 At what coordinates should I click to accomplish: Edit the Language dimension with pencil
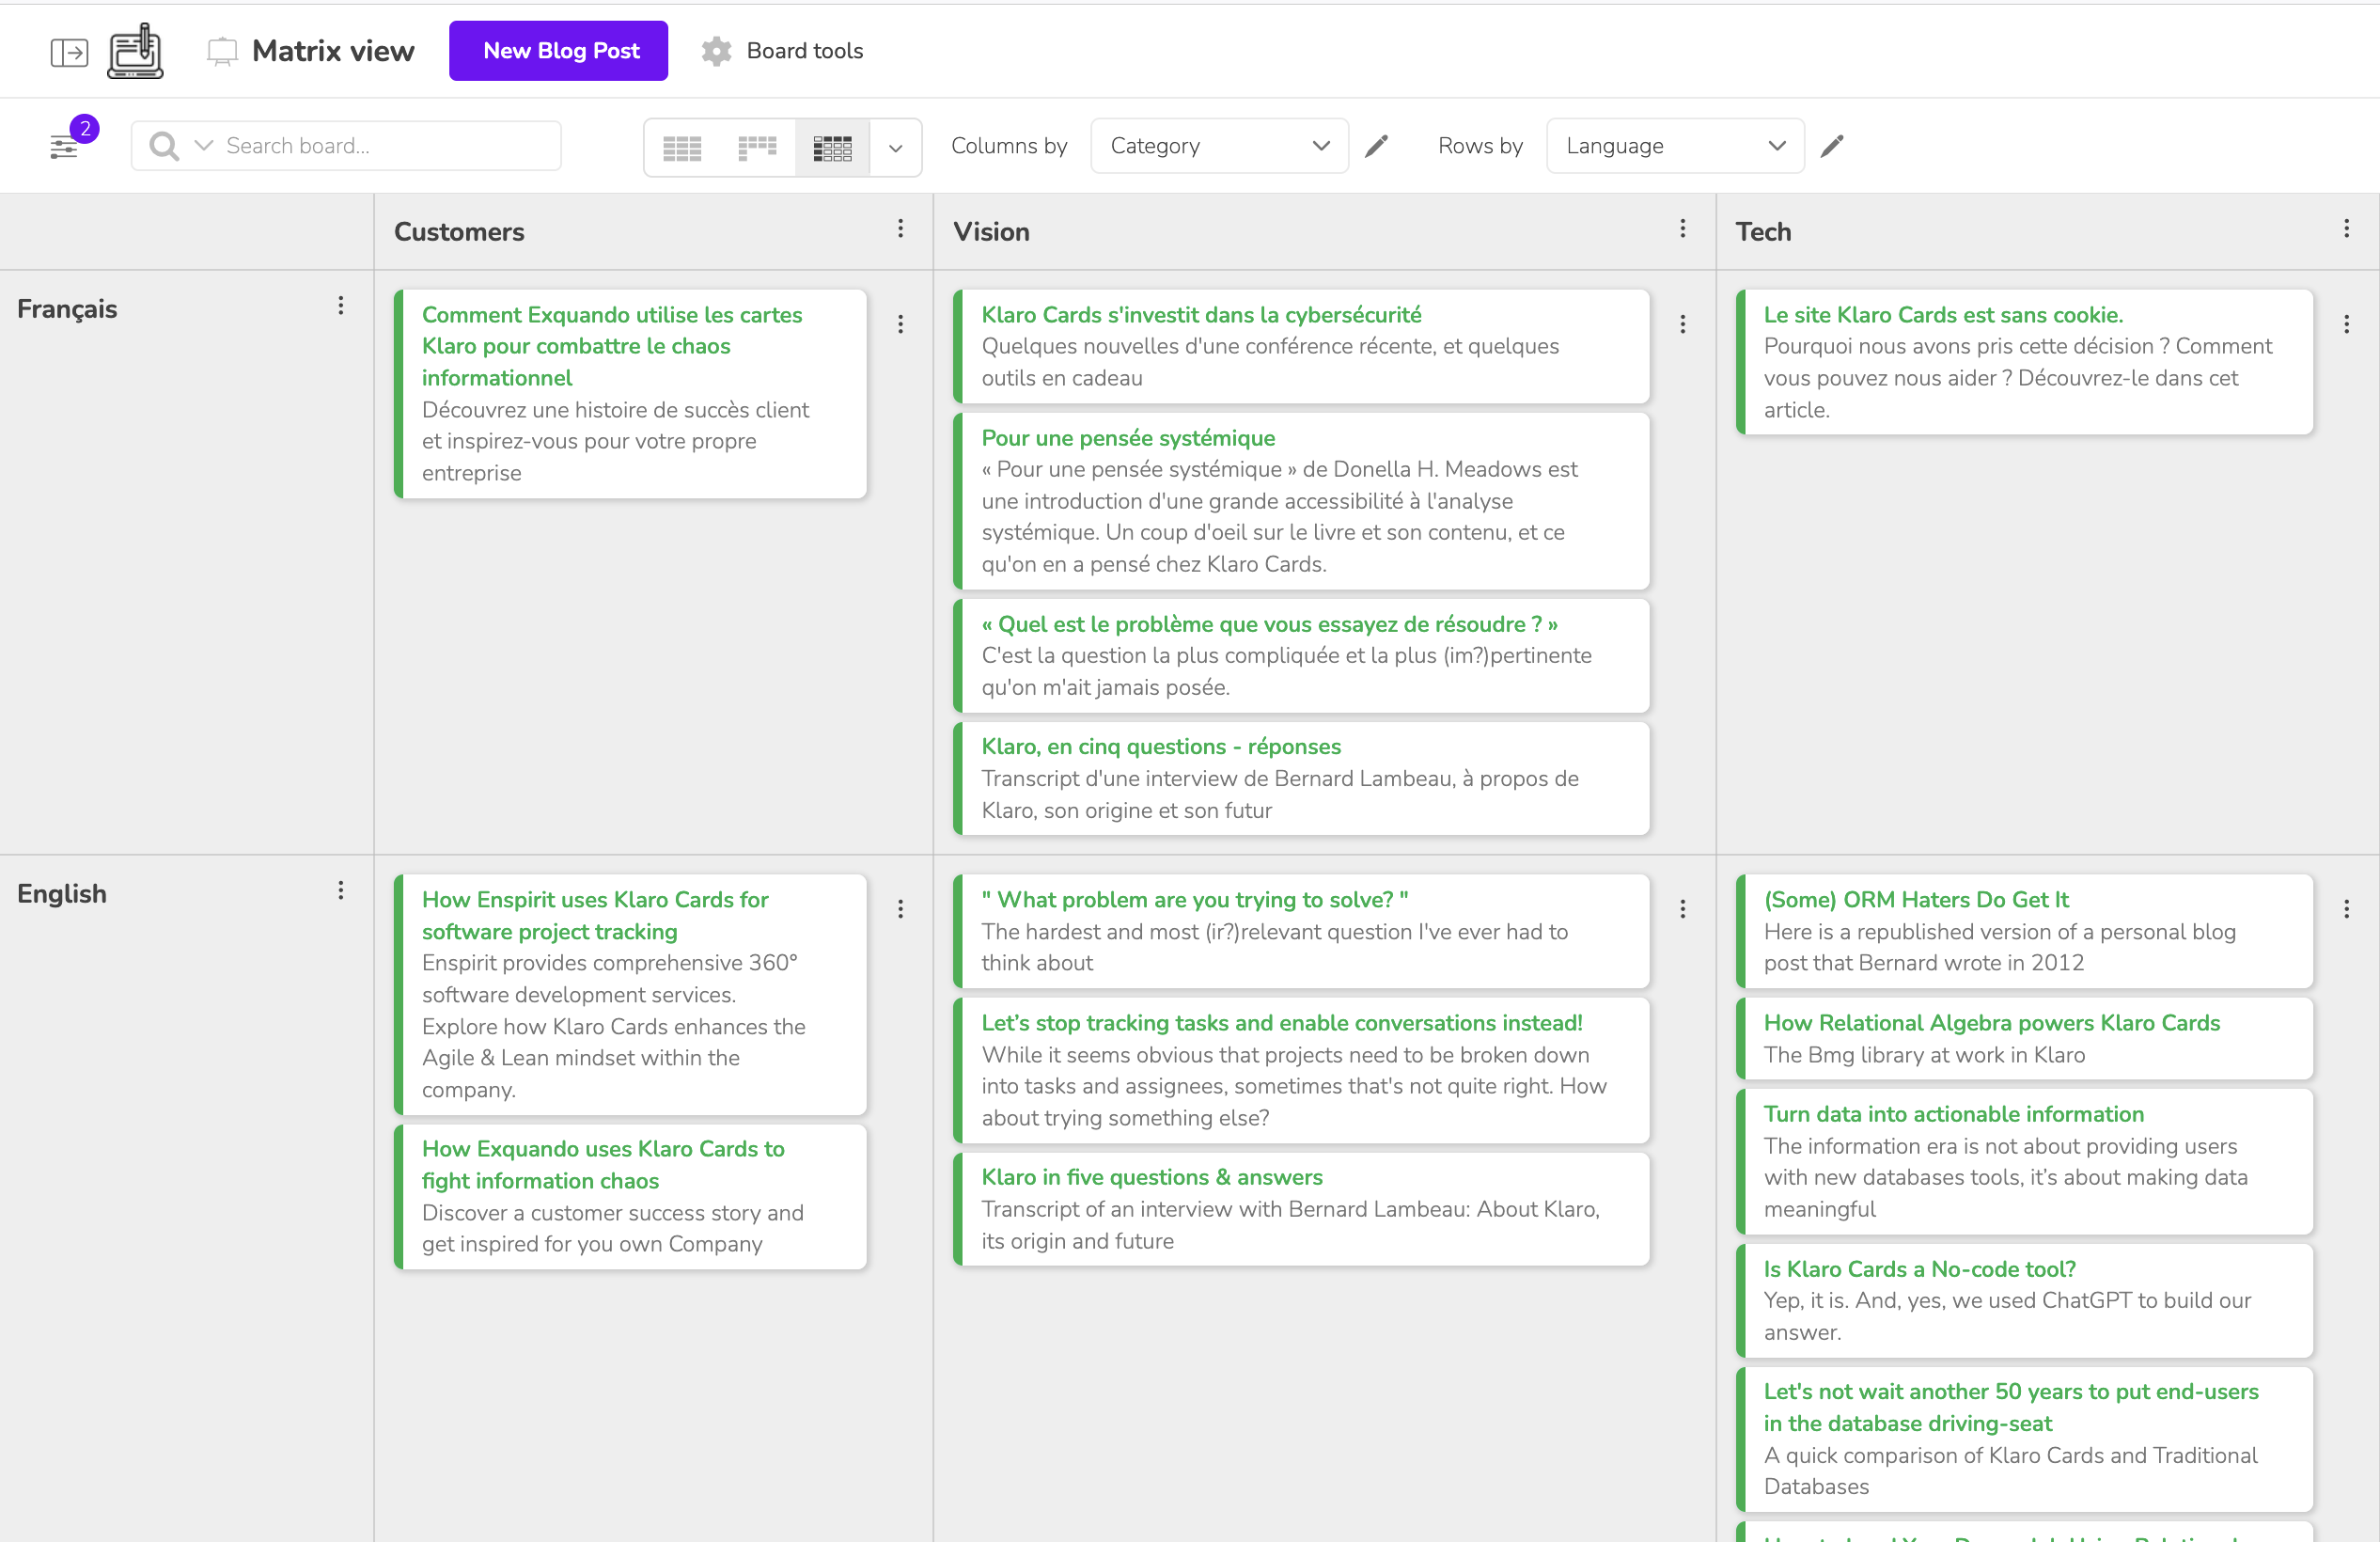pos(1832,146)
